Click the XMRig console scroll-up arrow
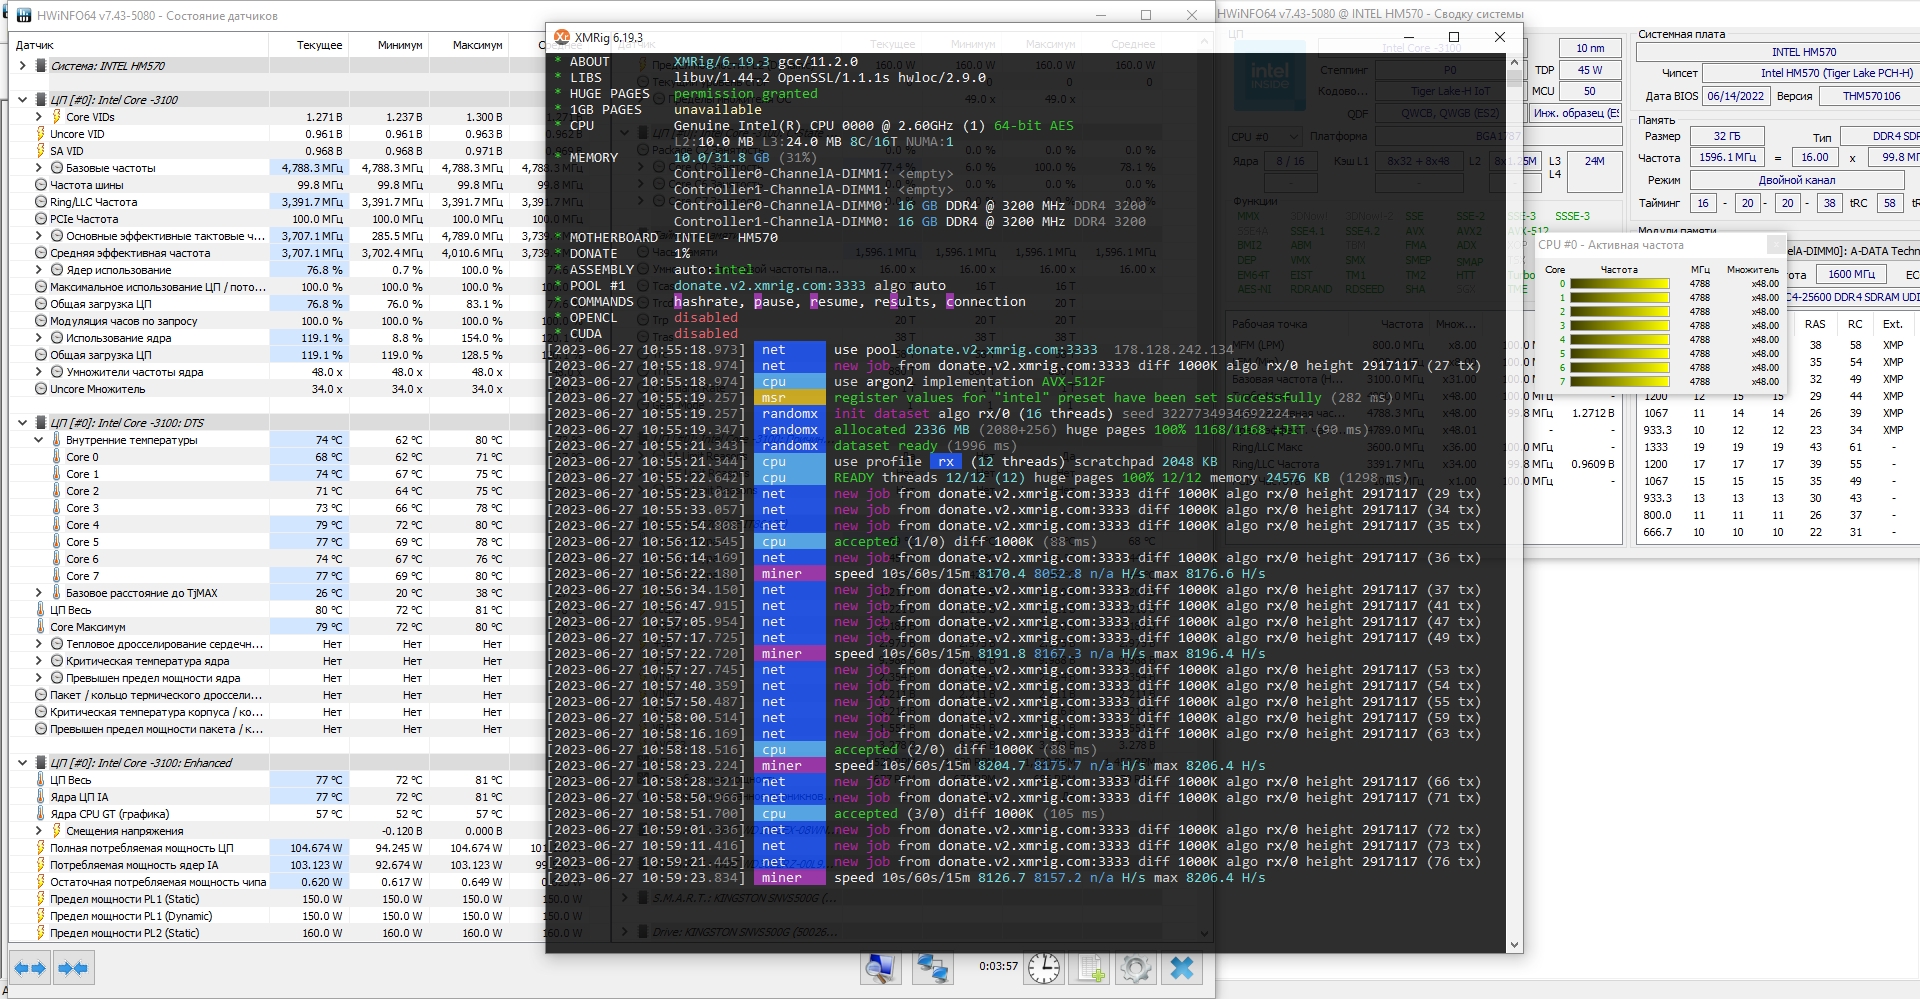 [1514, 62]
